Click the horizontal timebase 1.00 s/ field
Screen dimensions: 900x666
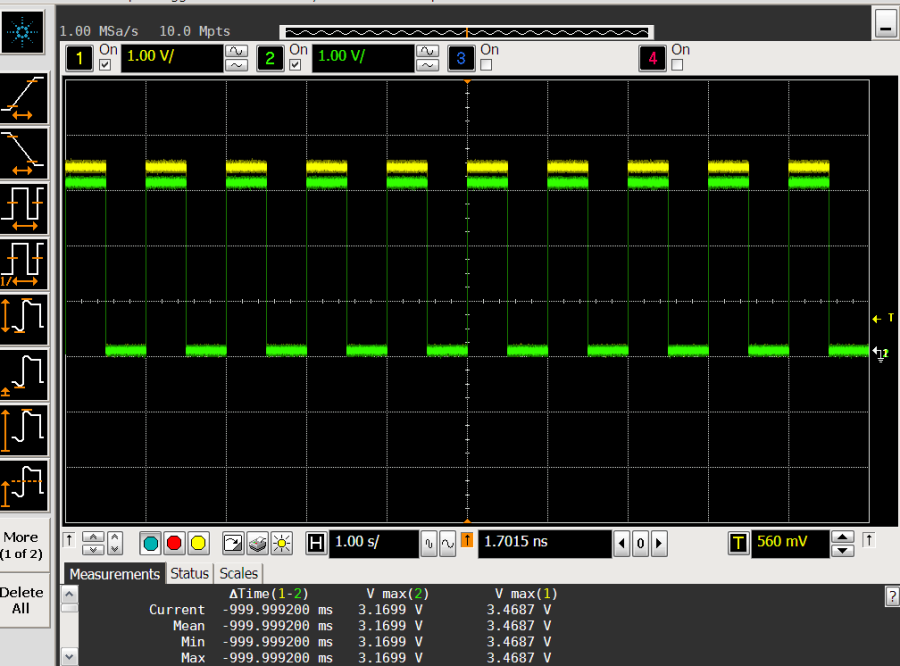[x=373, y=543]
